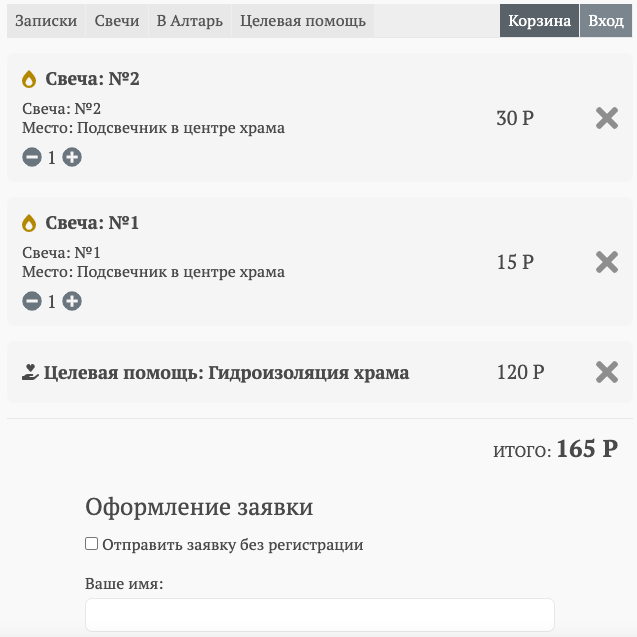Decrease quantity of Свеча №2
637x637 pixels.
32,157
